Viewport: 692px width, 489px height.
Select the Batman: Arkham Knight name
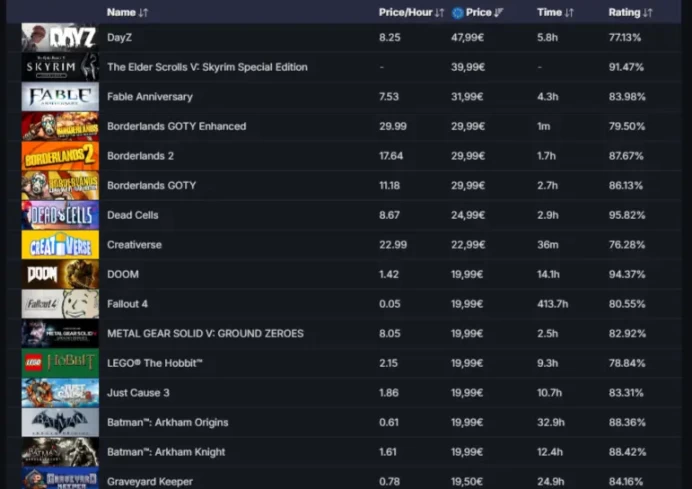click(166, 451)
